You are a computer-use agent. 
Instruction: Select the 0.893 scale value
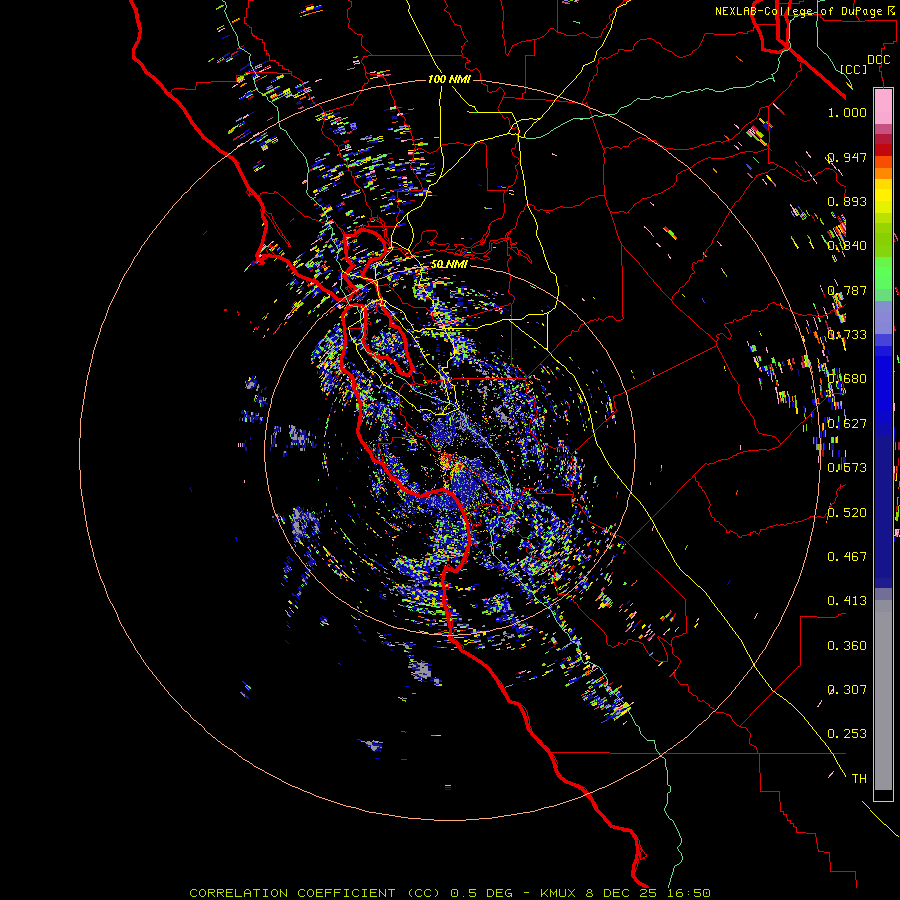coord(847,201)
